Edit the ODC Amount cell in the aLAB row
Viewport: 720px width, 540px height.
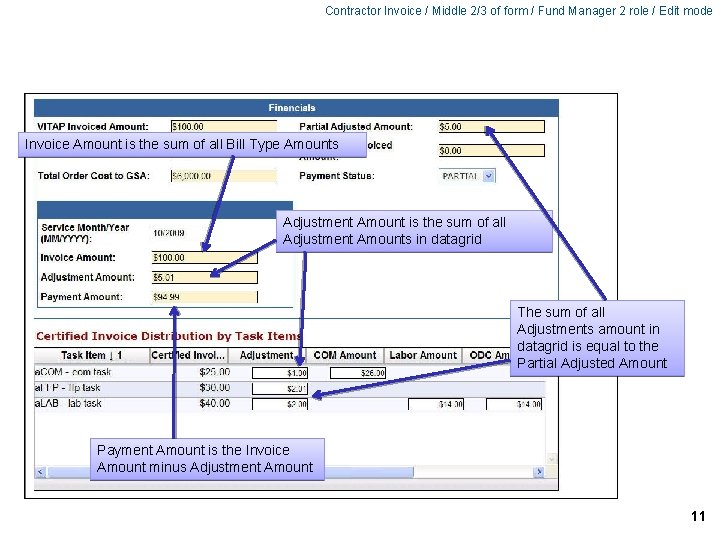514,404
